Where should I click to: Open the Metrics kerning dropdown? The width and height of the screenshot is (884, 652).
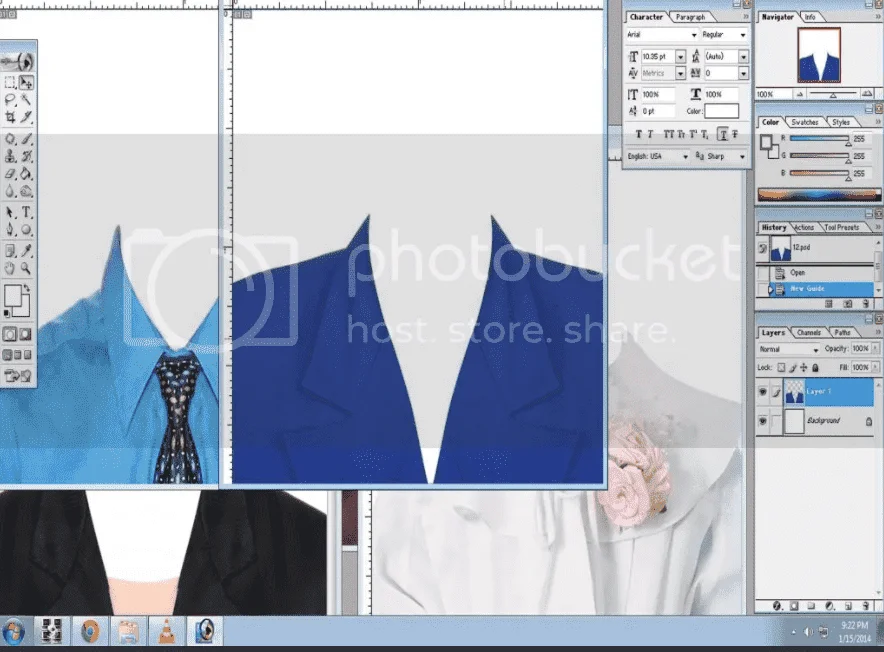[x=680, y=73]
